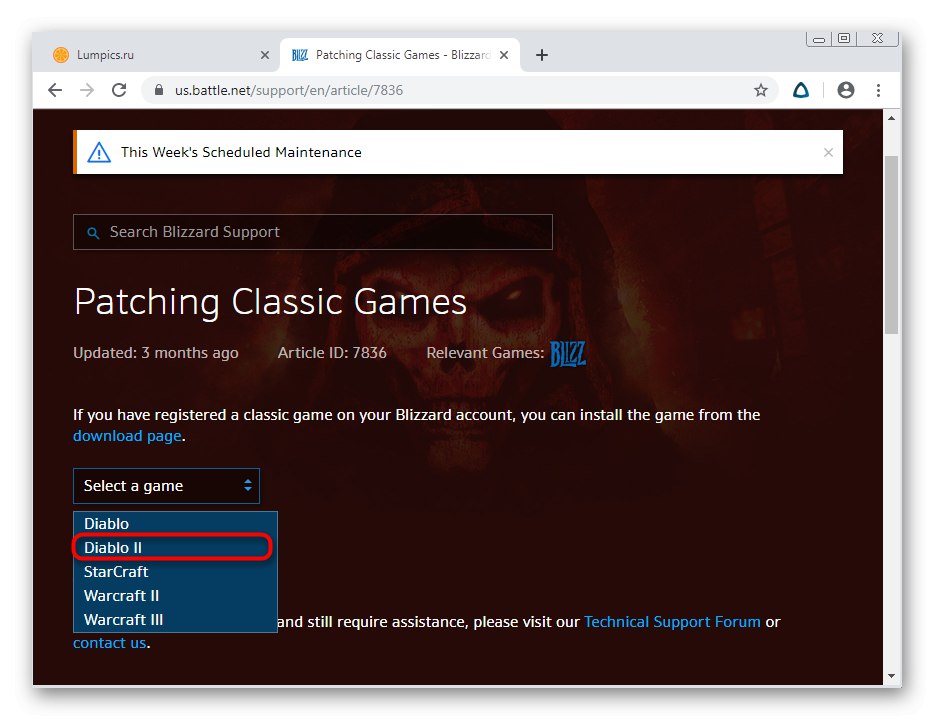Viewport: 934px width, 720px height.
Task: Click the Blizzard logo beside Relevant Games
Action: 568,354
